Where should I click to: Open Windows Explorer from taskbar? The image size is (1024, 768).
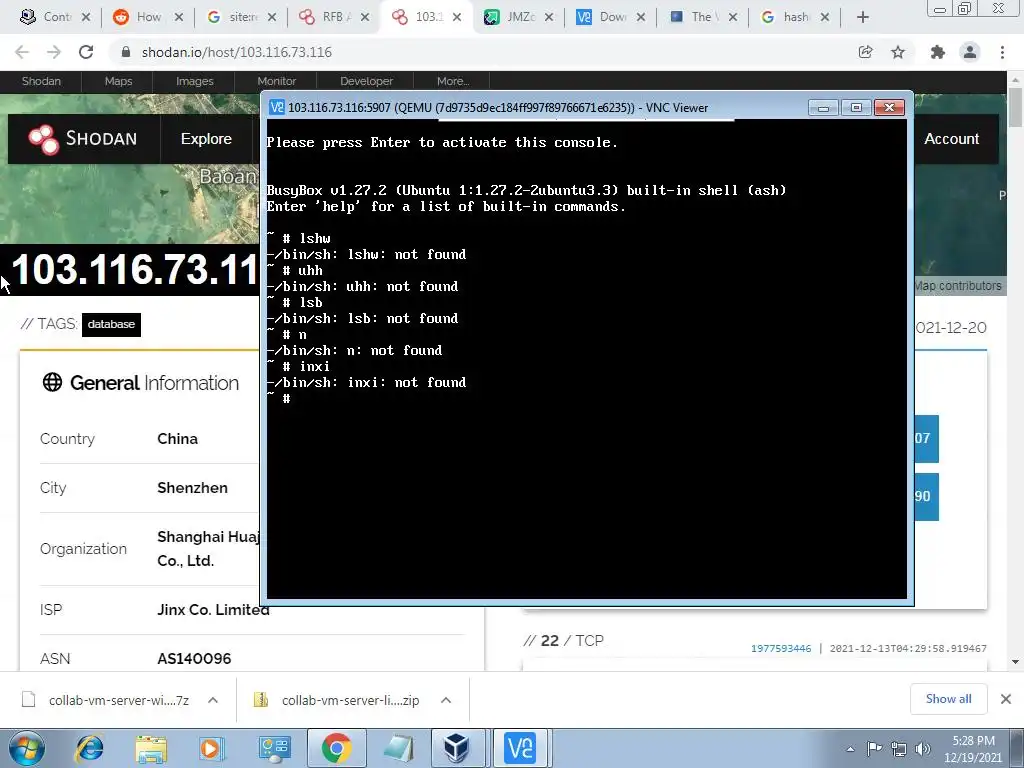151,748
